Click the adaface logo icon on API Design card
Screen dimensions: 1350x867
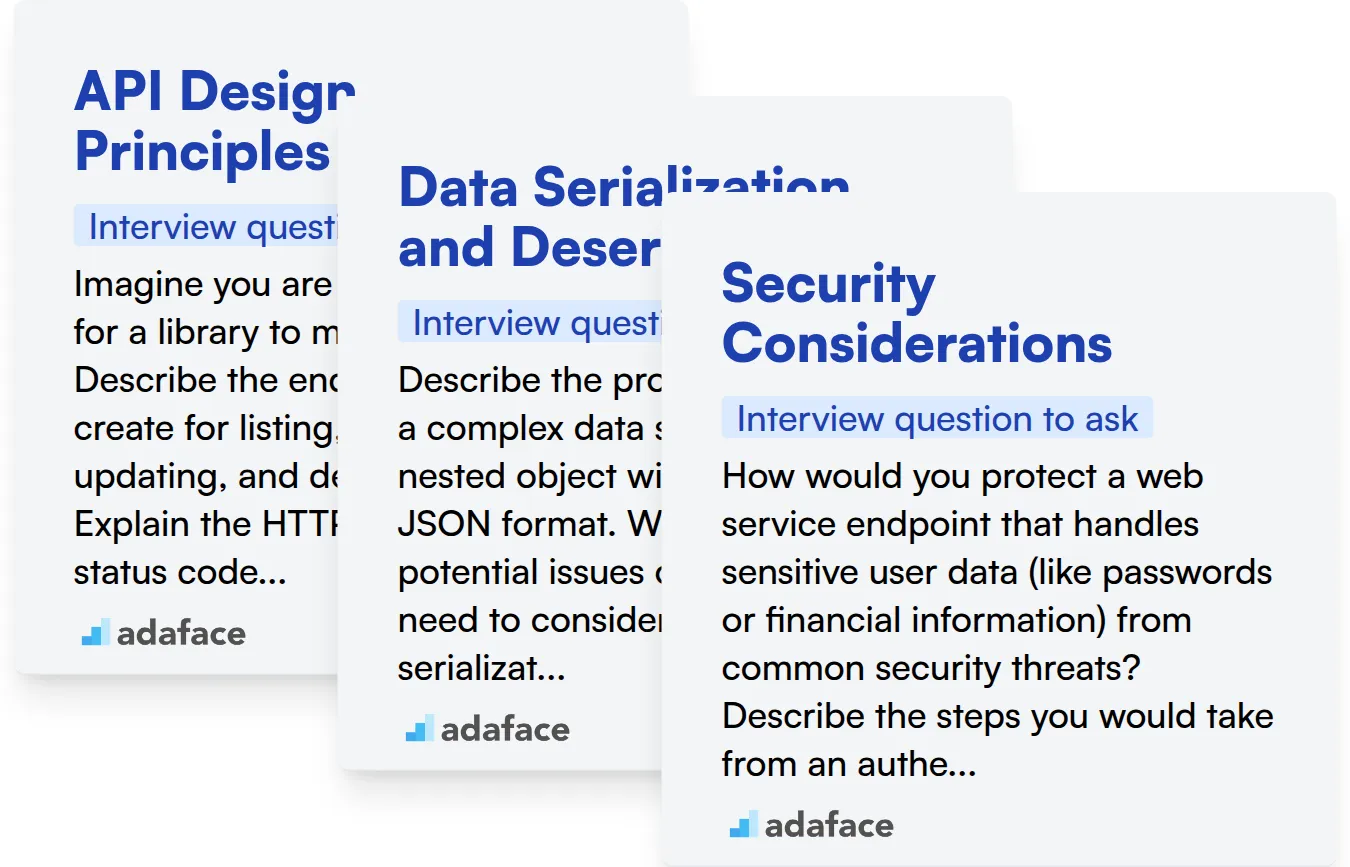[x=95, y=632]
